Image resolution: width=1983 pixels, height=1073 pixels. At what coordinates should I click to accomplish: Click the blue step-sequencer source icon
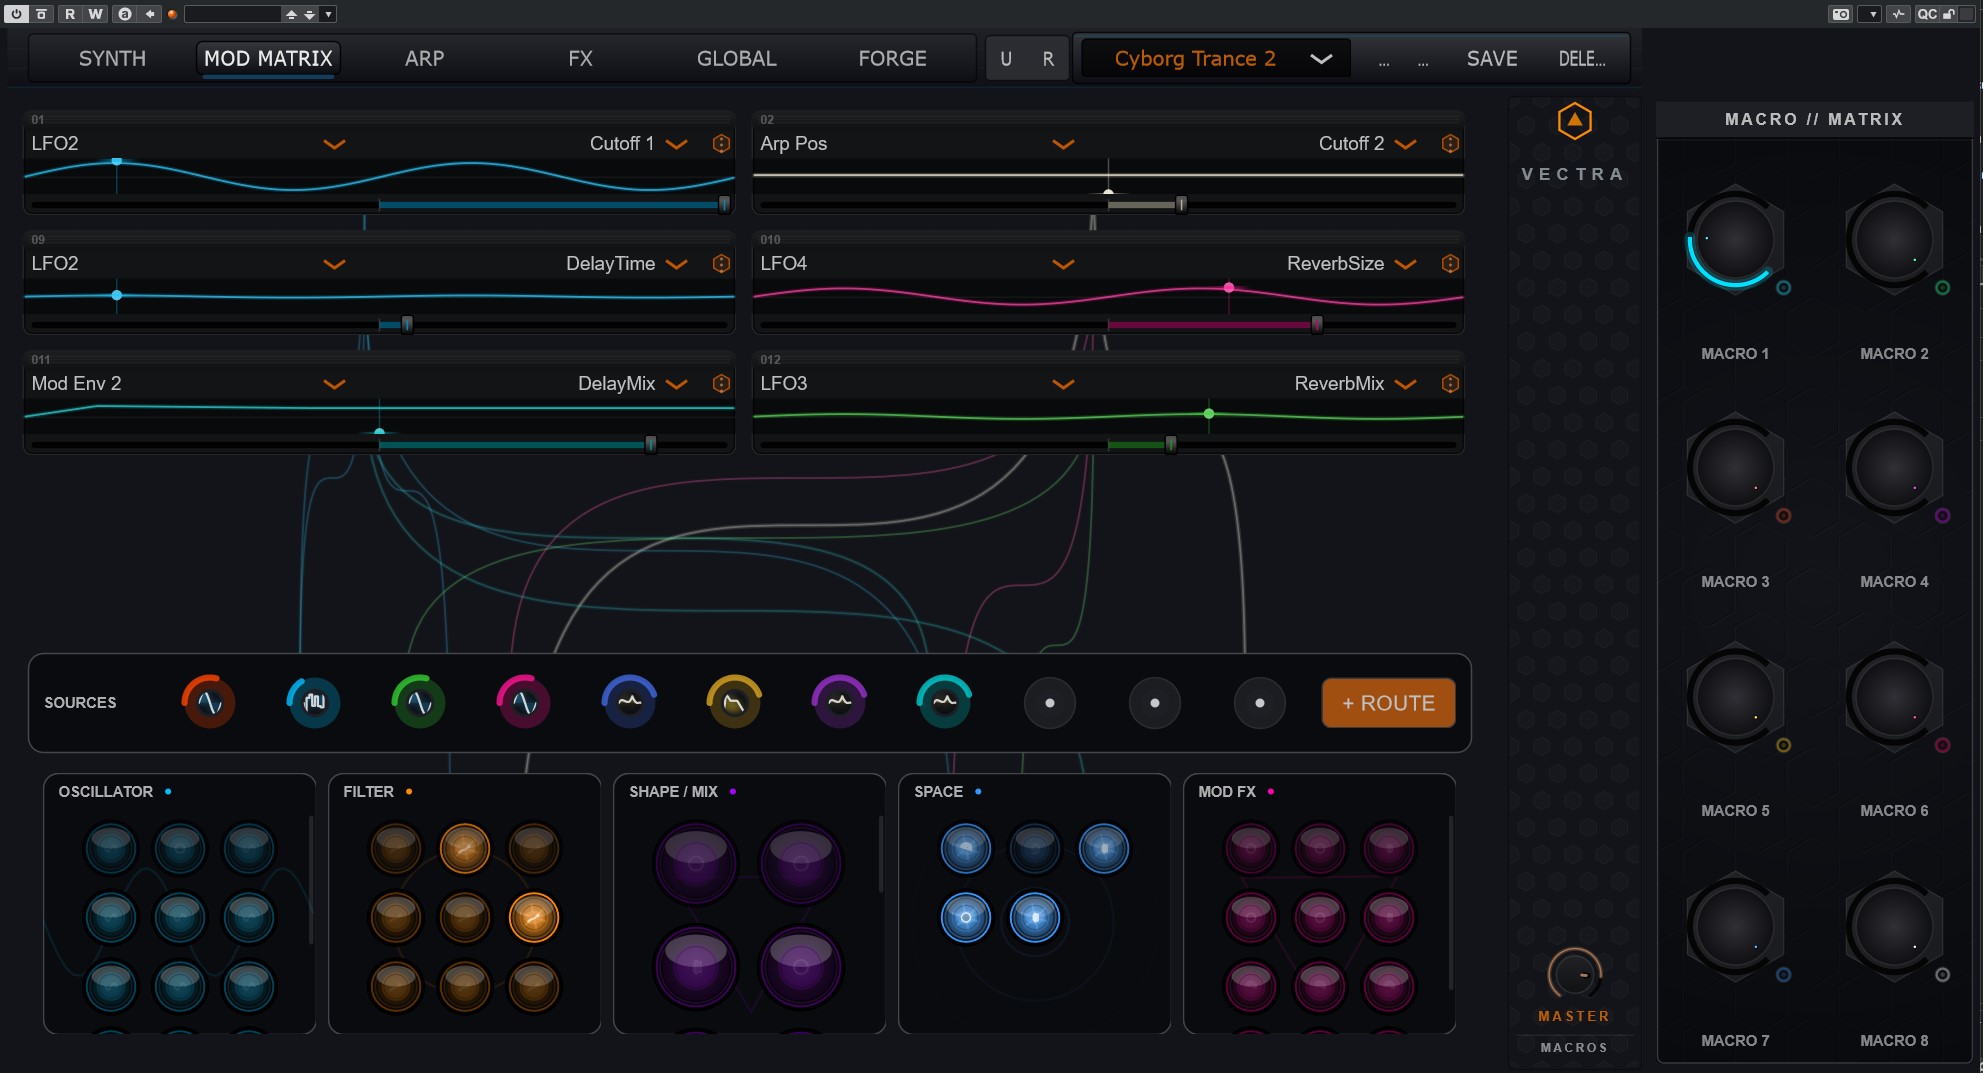coord(314,703)
